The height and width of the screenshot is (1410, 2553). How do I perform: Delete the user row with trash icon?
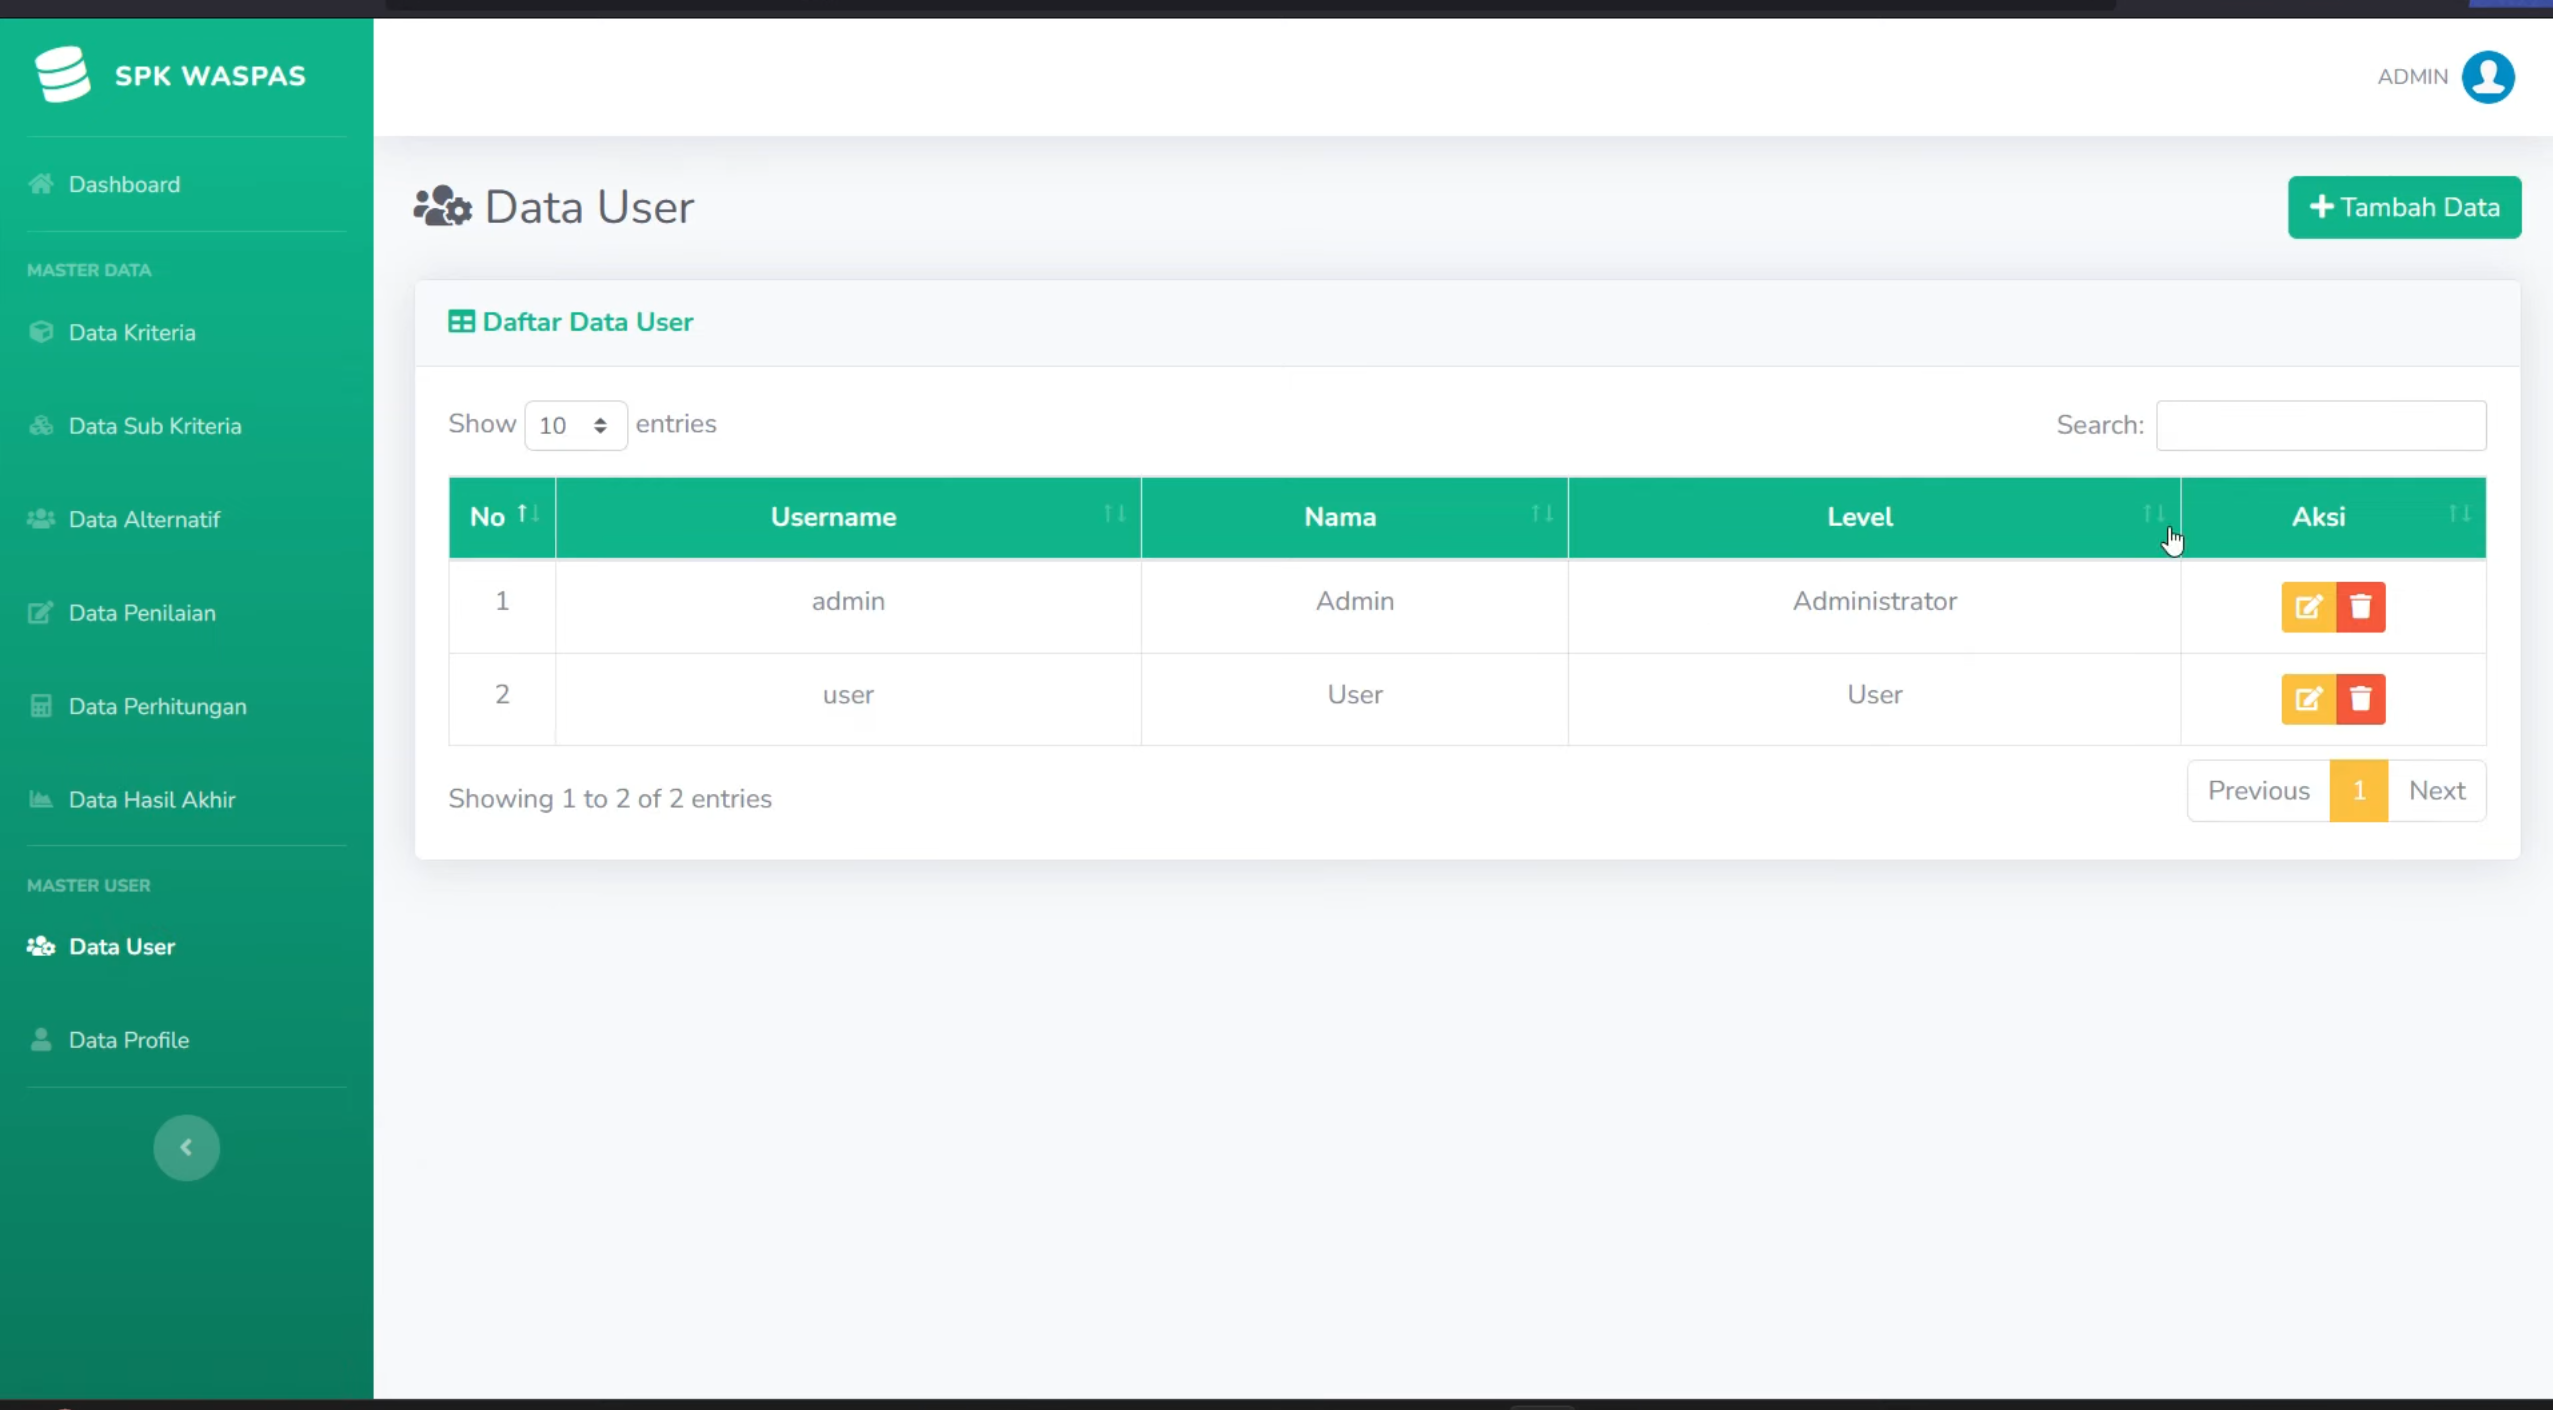pos(2361,699)
